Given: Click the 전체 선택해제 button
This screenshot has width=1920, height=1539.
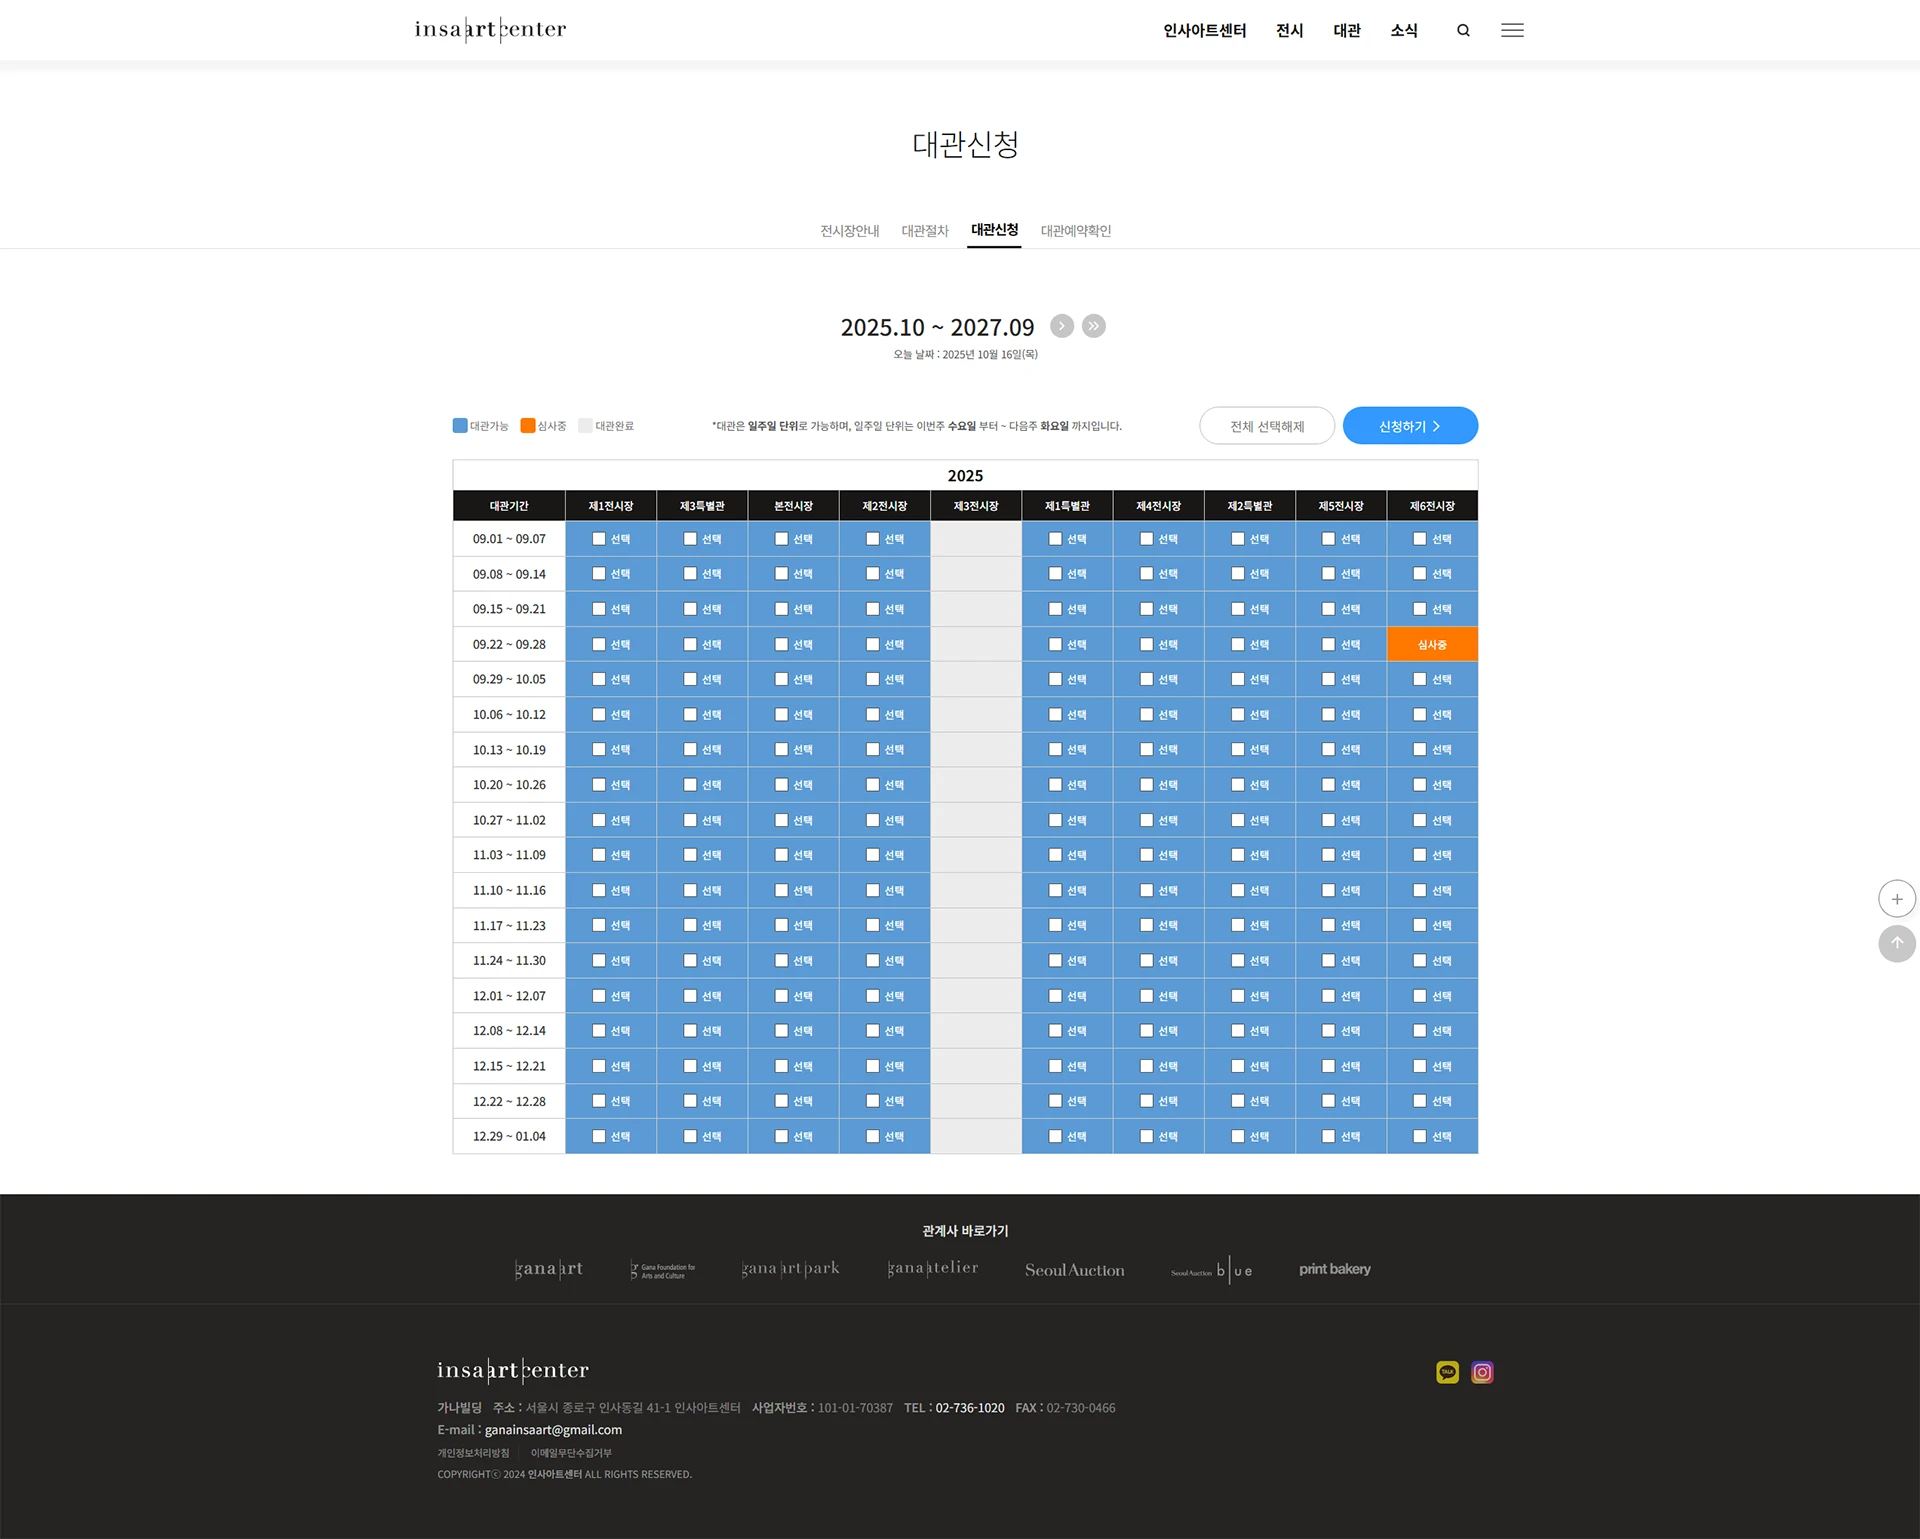Looking at the screenshot, I should coord(1266,425).
